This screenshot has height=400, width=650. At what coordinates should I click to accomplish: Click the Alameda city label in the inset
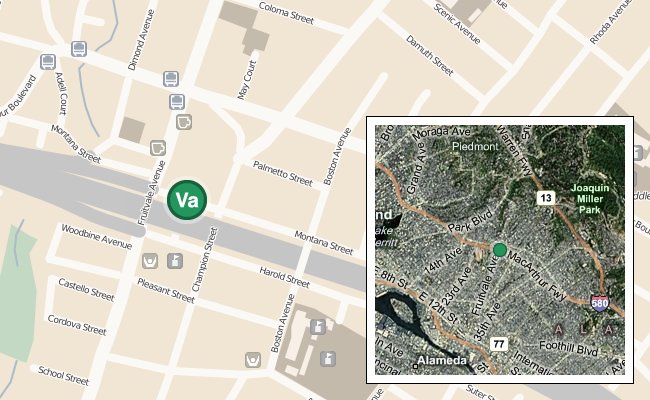click(442, 360)
